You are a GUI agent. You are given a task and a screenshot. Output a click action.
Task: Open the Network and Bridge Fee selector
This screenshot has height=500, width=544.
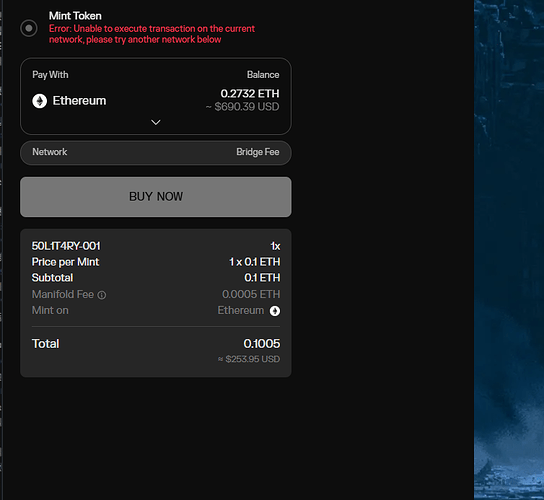156,152
